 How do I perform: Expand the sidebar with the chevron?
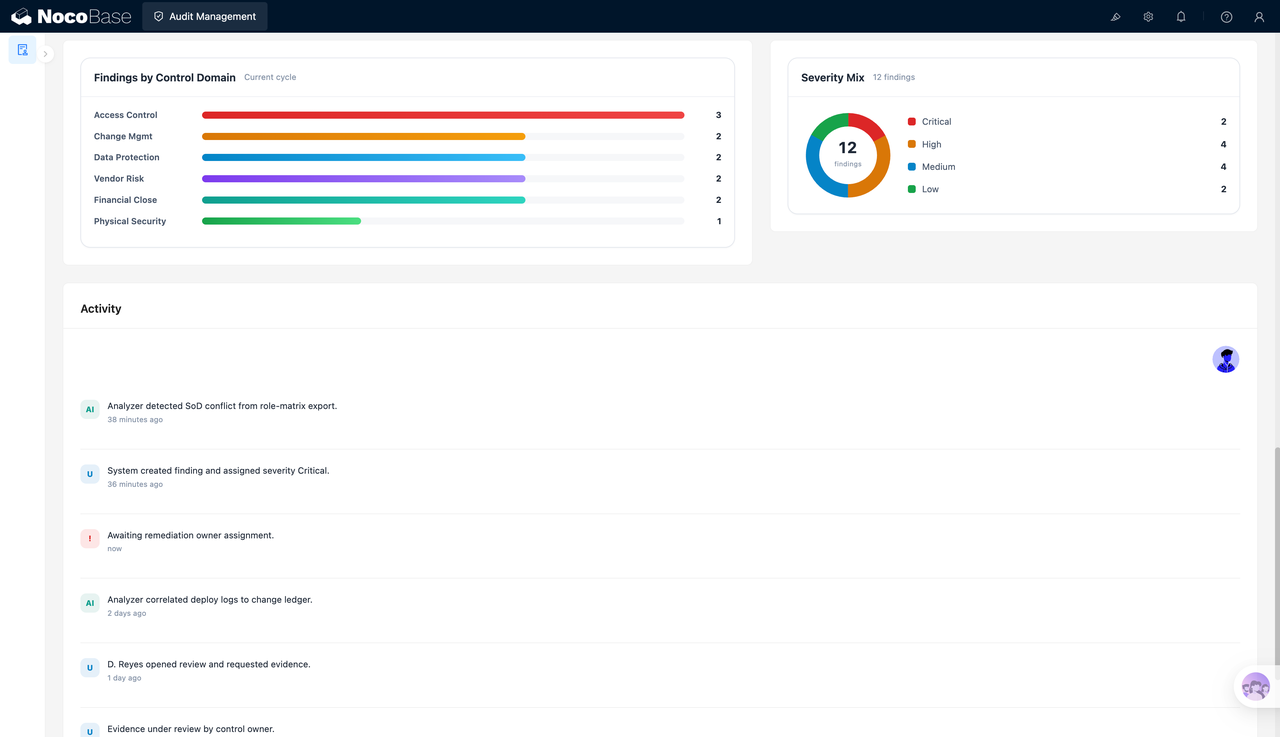(45, 54)
